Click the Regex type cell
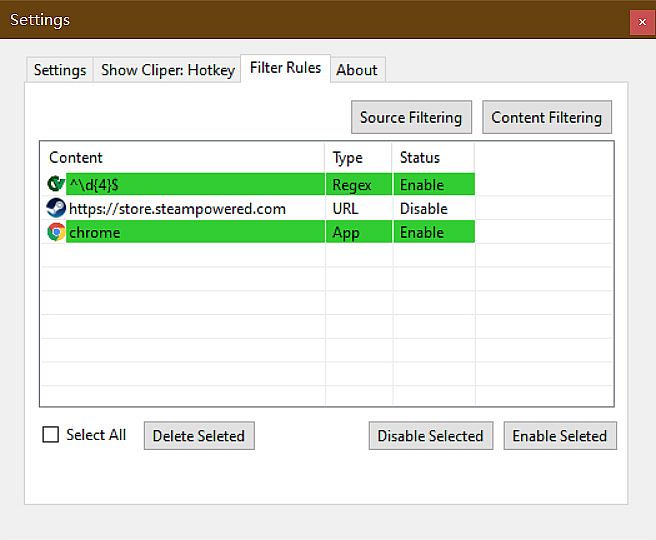 [359, 184]
